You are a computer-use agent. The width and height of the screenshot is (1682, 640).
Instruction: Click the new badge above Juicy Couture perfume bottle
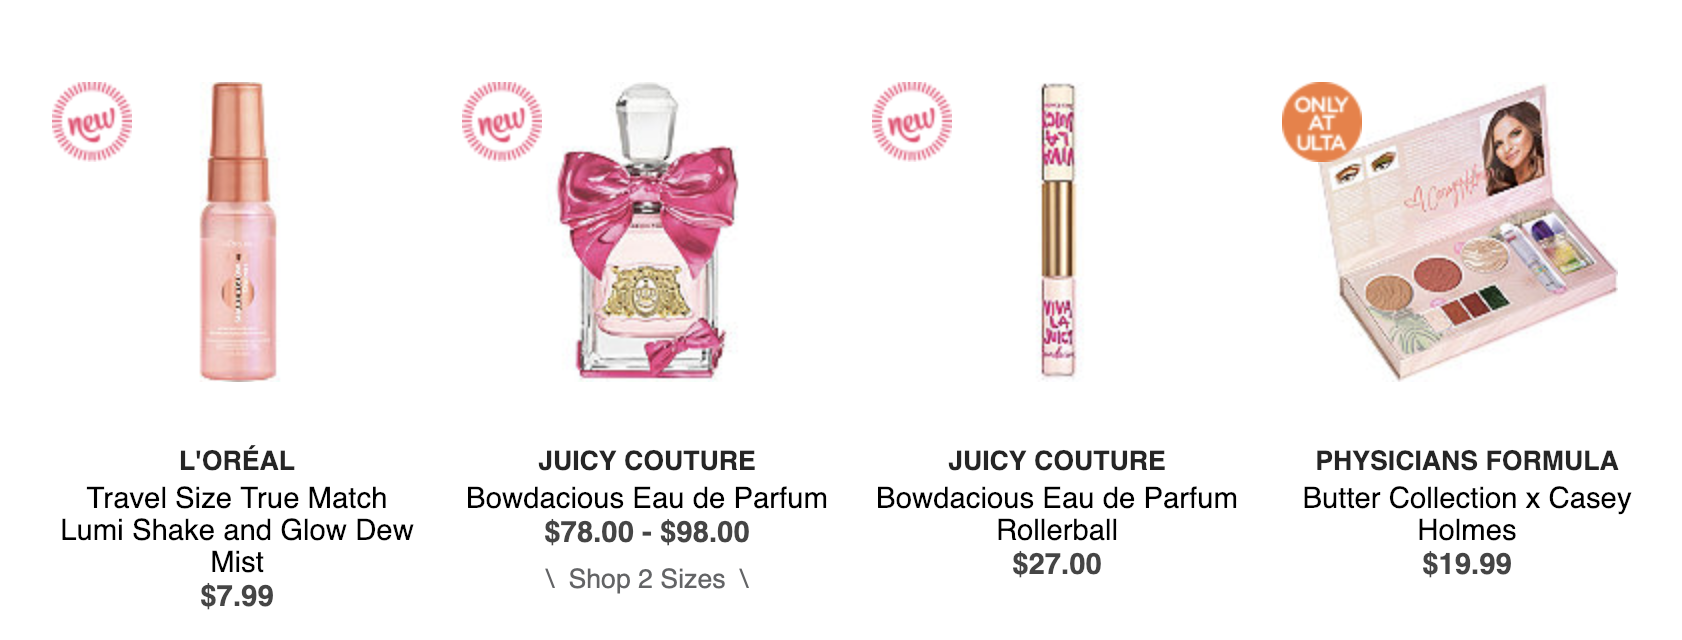pos(502,122)
